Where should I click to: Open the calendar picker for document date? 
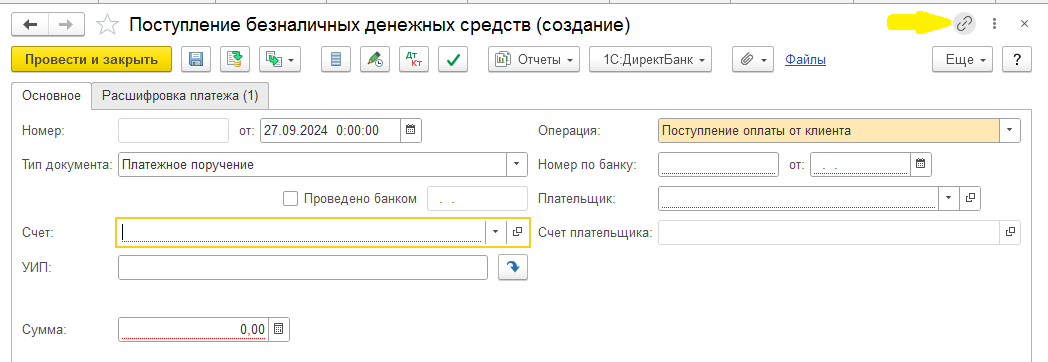click(410, 130)
